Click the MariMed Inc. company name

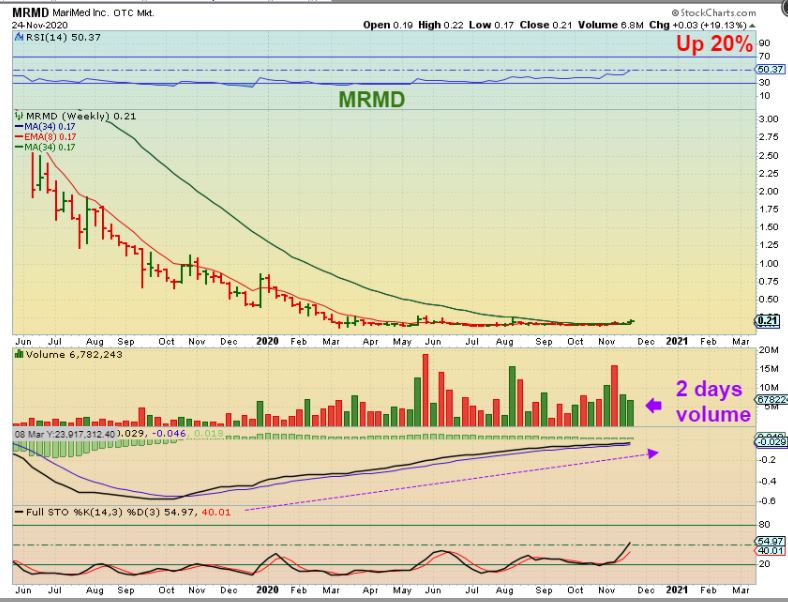click(x=80, y=13)
